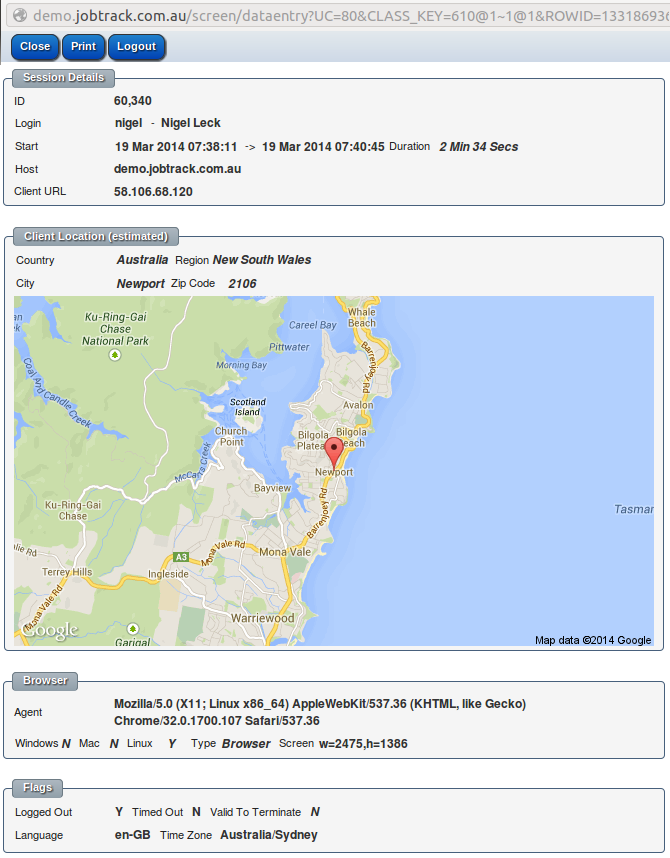
Task: Click the Warriewood label on the map
Action: click(x=263, y=618)
